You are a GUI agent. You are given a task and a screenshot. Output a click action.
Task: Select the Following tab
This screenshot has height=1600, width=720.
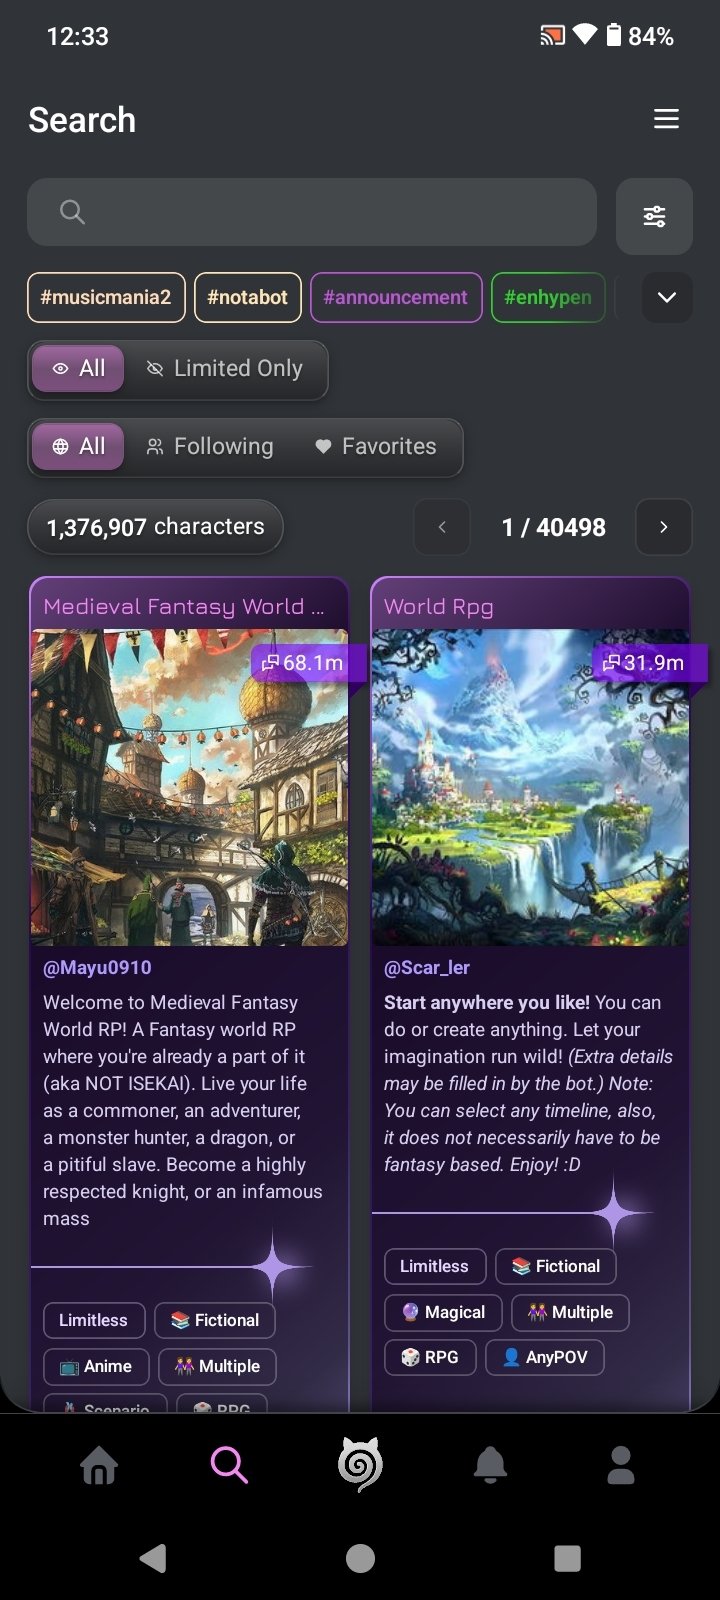click(x=210, y=447)
